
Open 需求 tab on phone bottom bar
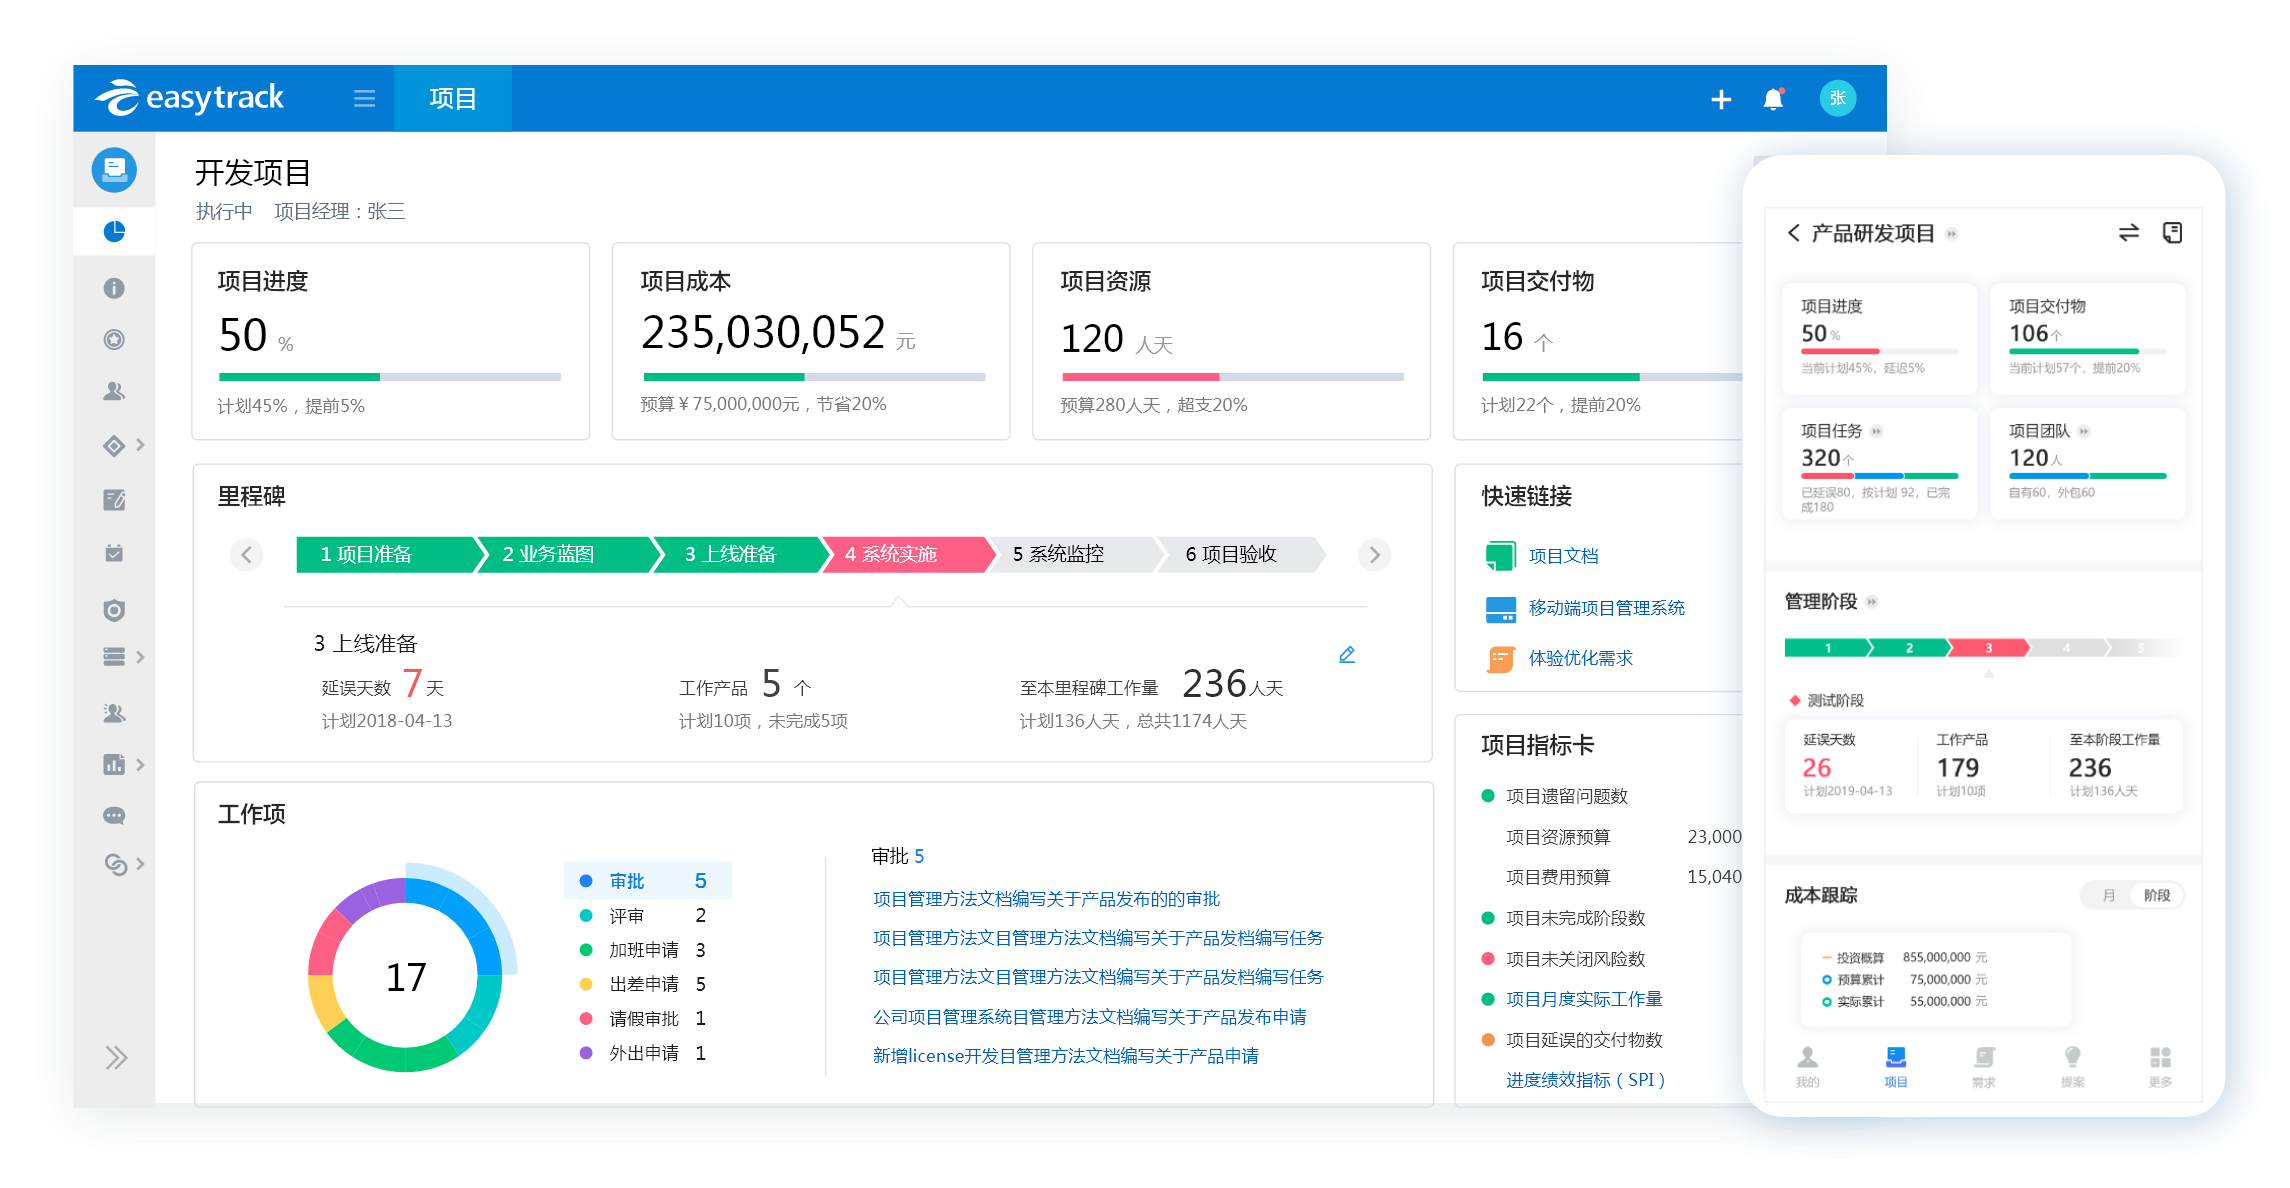[x=1984, y=1066]
